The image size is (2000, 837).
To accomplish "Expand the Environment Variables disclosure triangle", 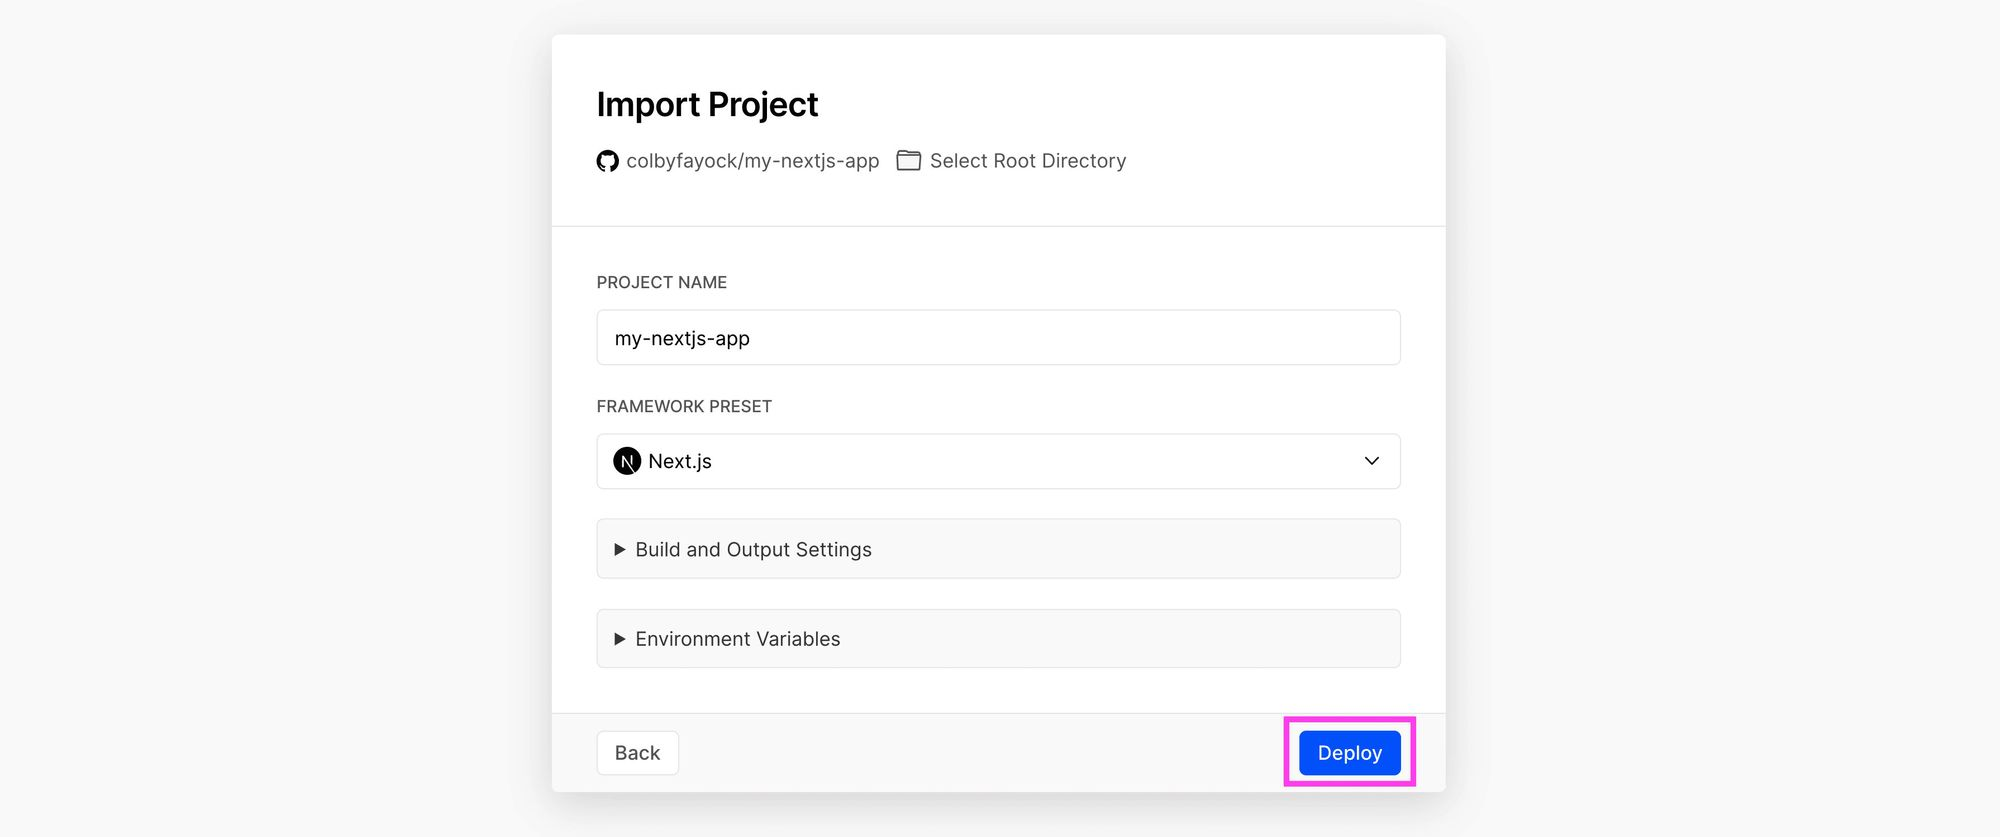I will tap(619, 639).
